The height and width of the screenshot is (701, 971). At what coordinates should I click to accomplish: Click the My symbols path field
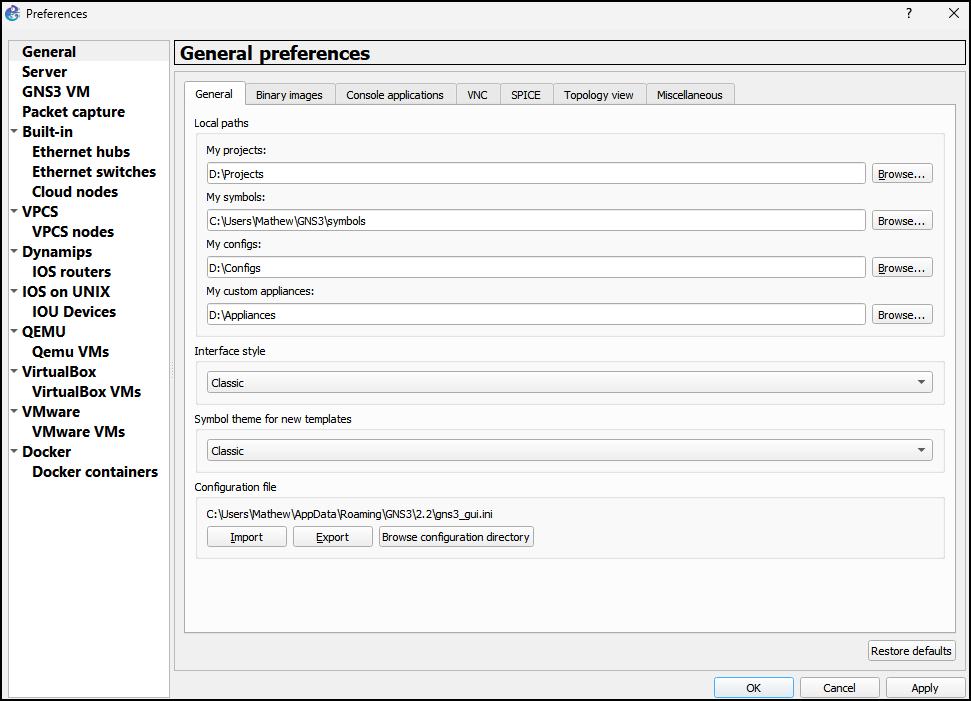pyautogui.click(x=536, y=221)
